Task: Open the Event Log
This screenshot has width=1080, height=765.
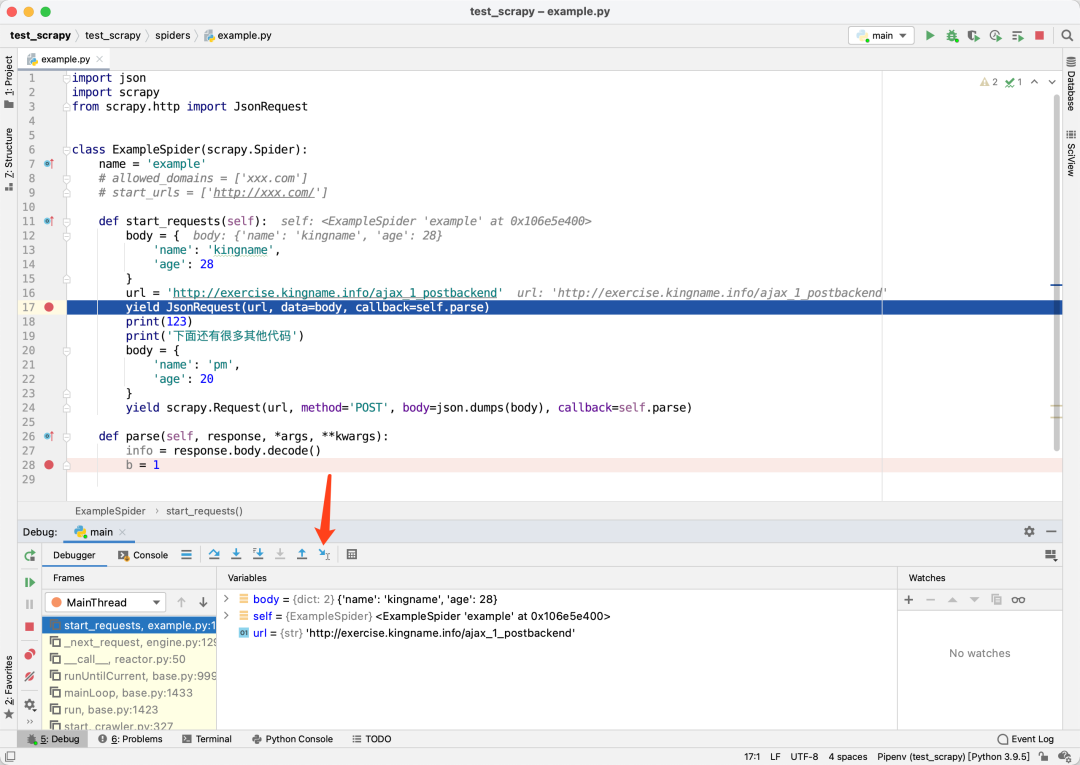Action: [1025, 739]
